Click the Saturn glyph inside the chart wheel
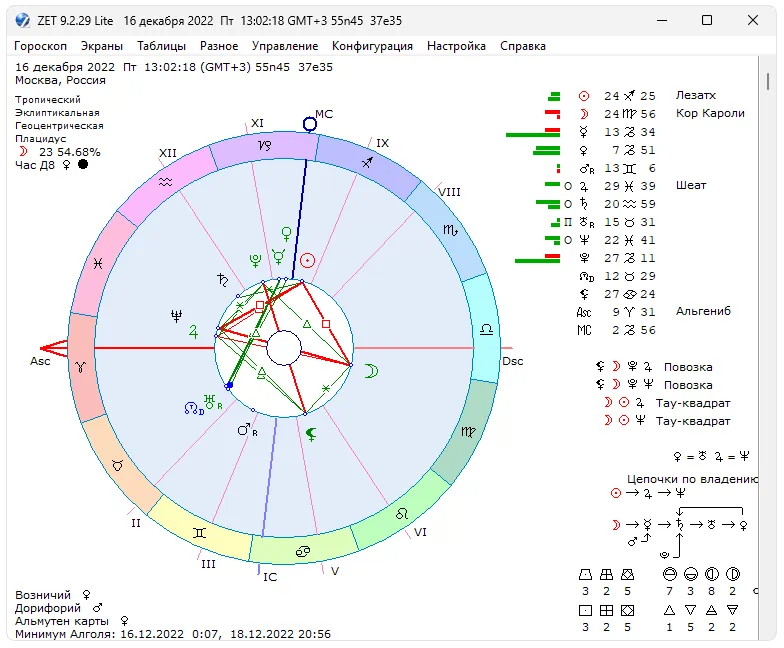Image resolution: width=784 pixels, height=648 pixels. pos(222,280)
